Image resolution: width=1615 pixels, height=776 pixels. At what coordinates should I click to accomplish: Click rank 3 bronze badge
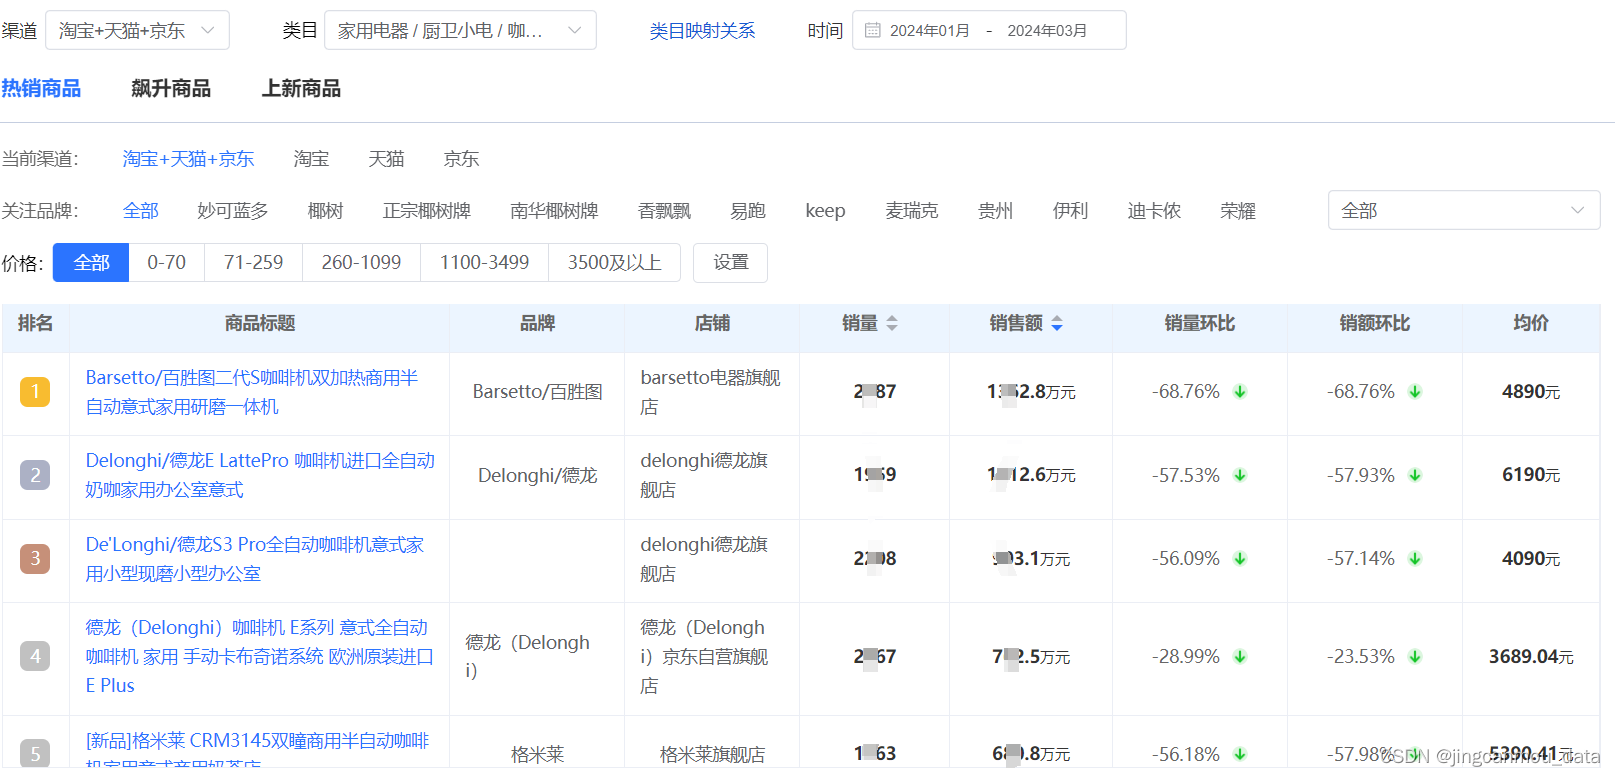35,558
